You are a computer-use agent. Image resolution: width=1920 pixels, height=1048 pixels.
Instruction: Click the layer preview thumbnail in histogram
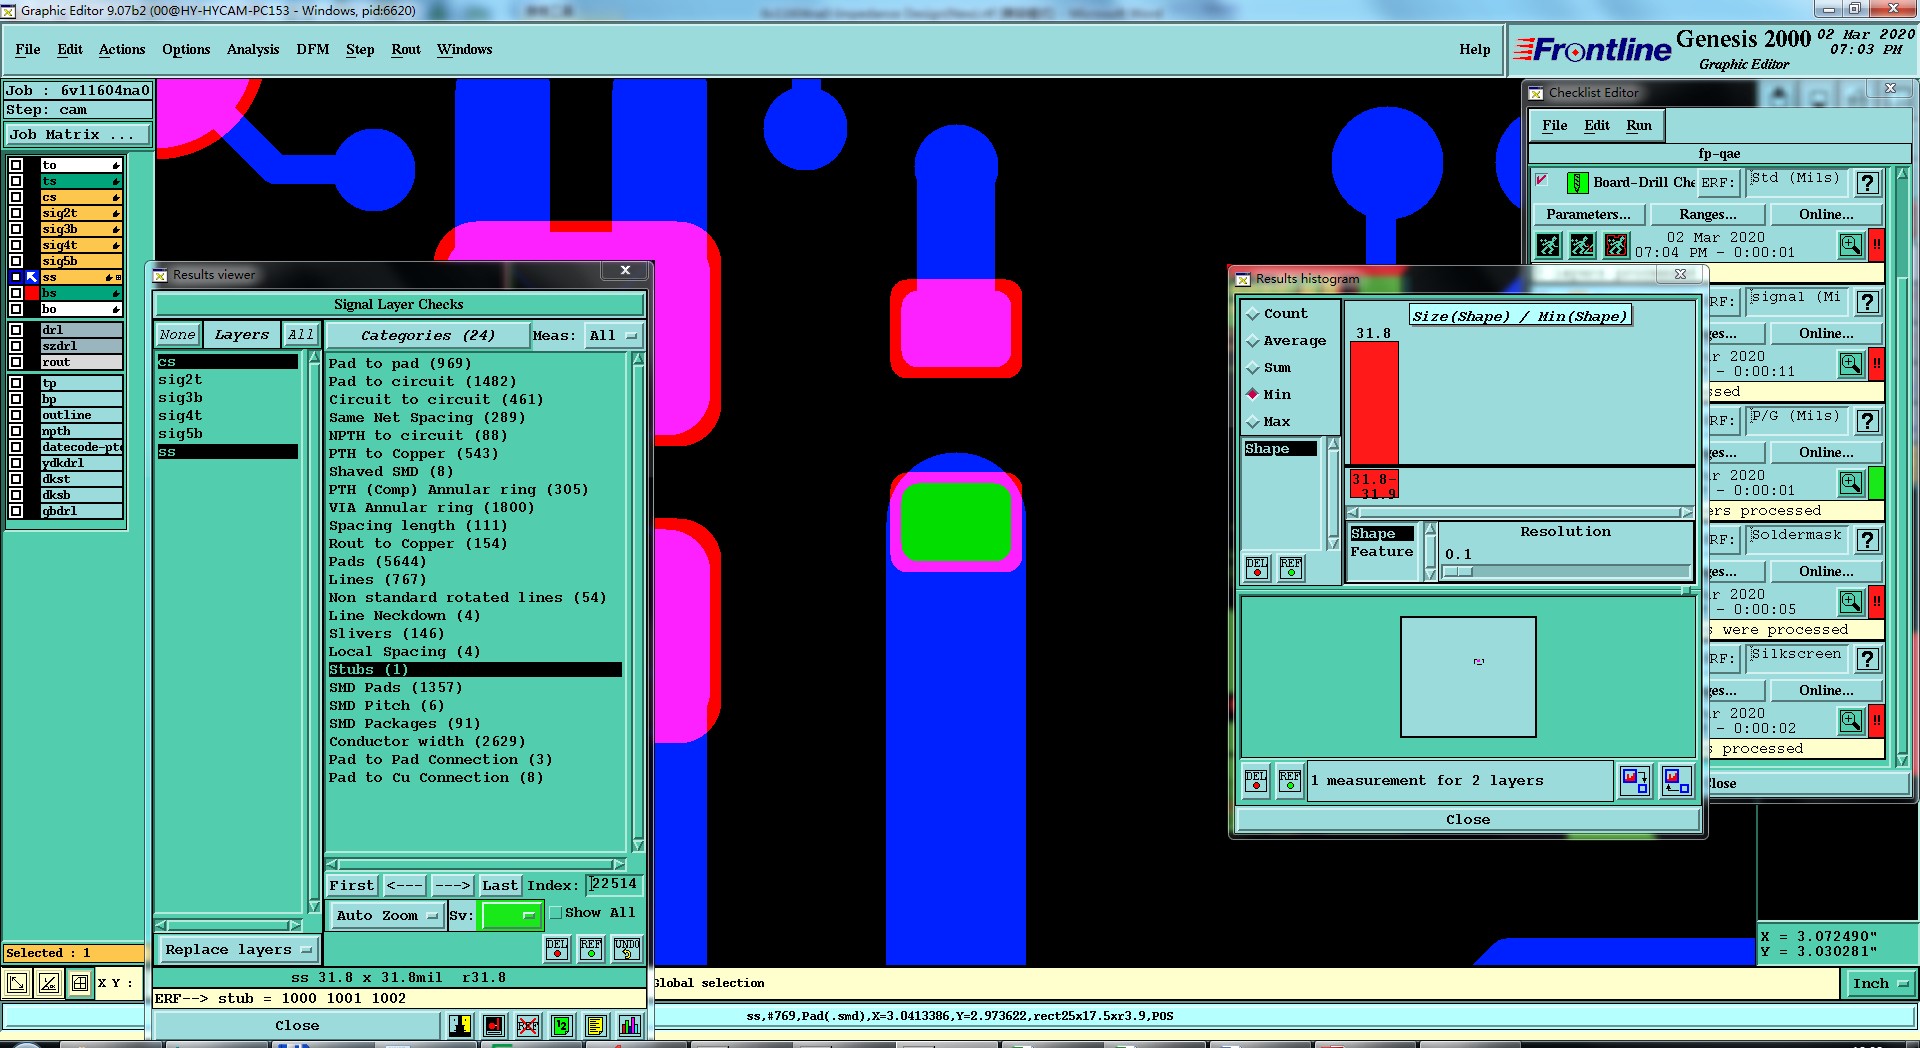point(1468,677)
